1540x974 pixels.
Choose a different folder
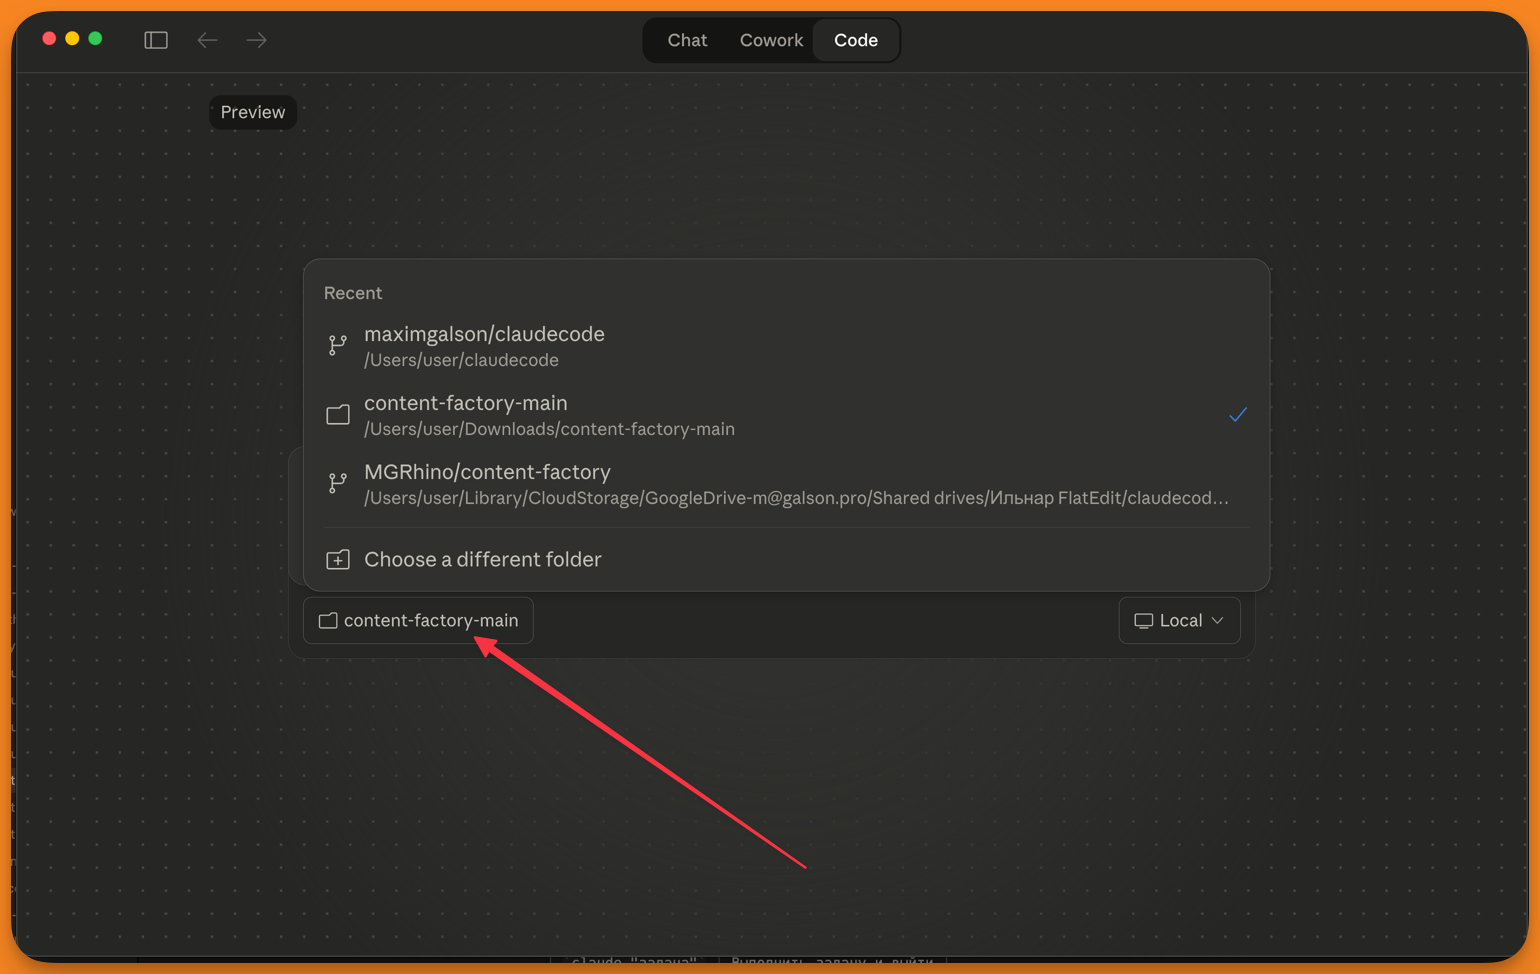pyautogui.click(x=786, y=559)
